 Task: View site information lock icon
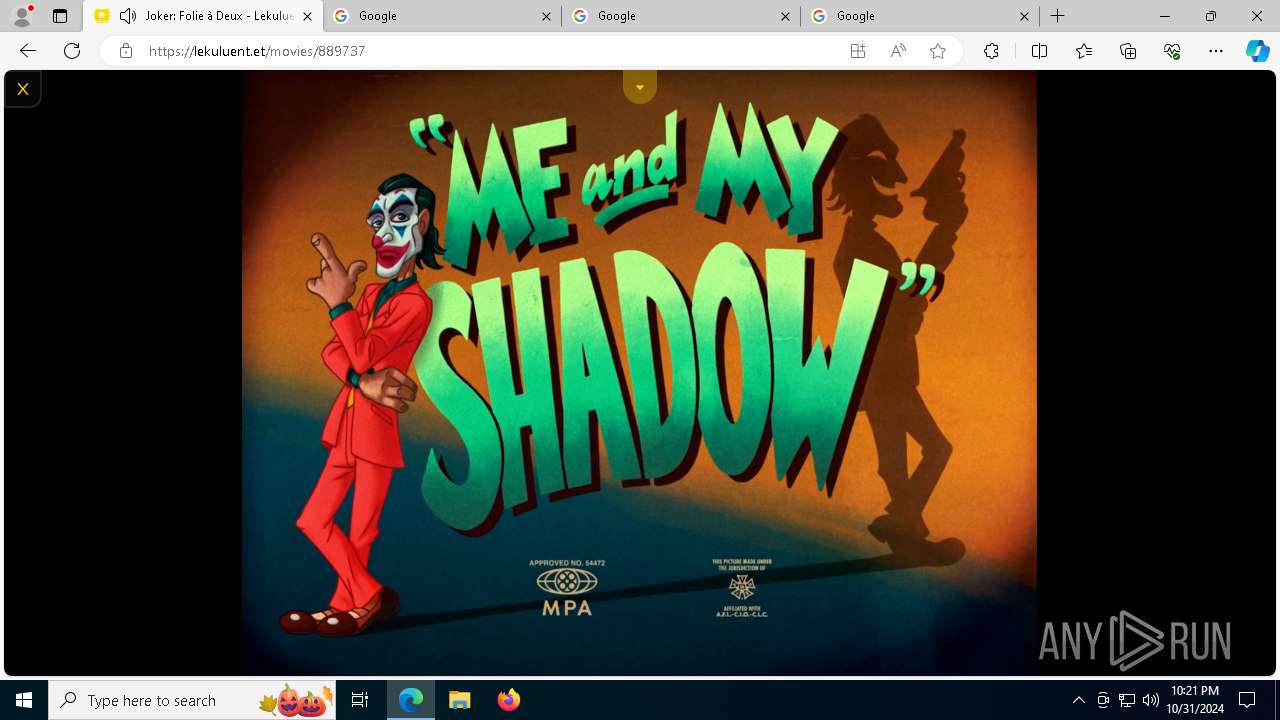pos(126,51)
